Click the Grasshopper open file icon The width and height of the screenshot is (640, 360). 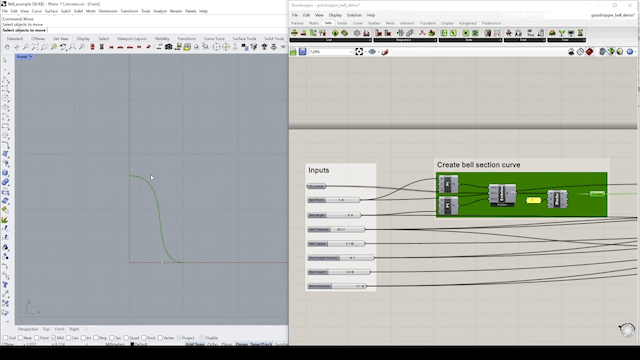point(293,52)
